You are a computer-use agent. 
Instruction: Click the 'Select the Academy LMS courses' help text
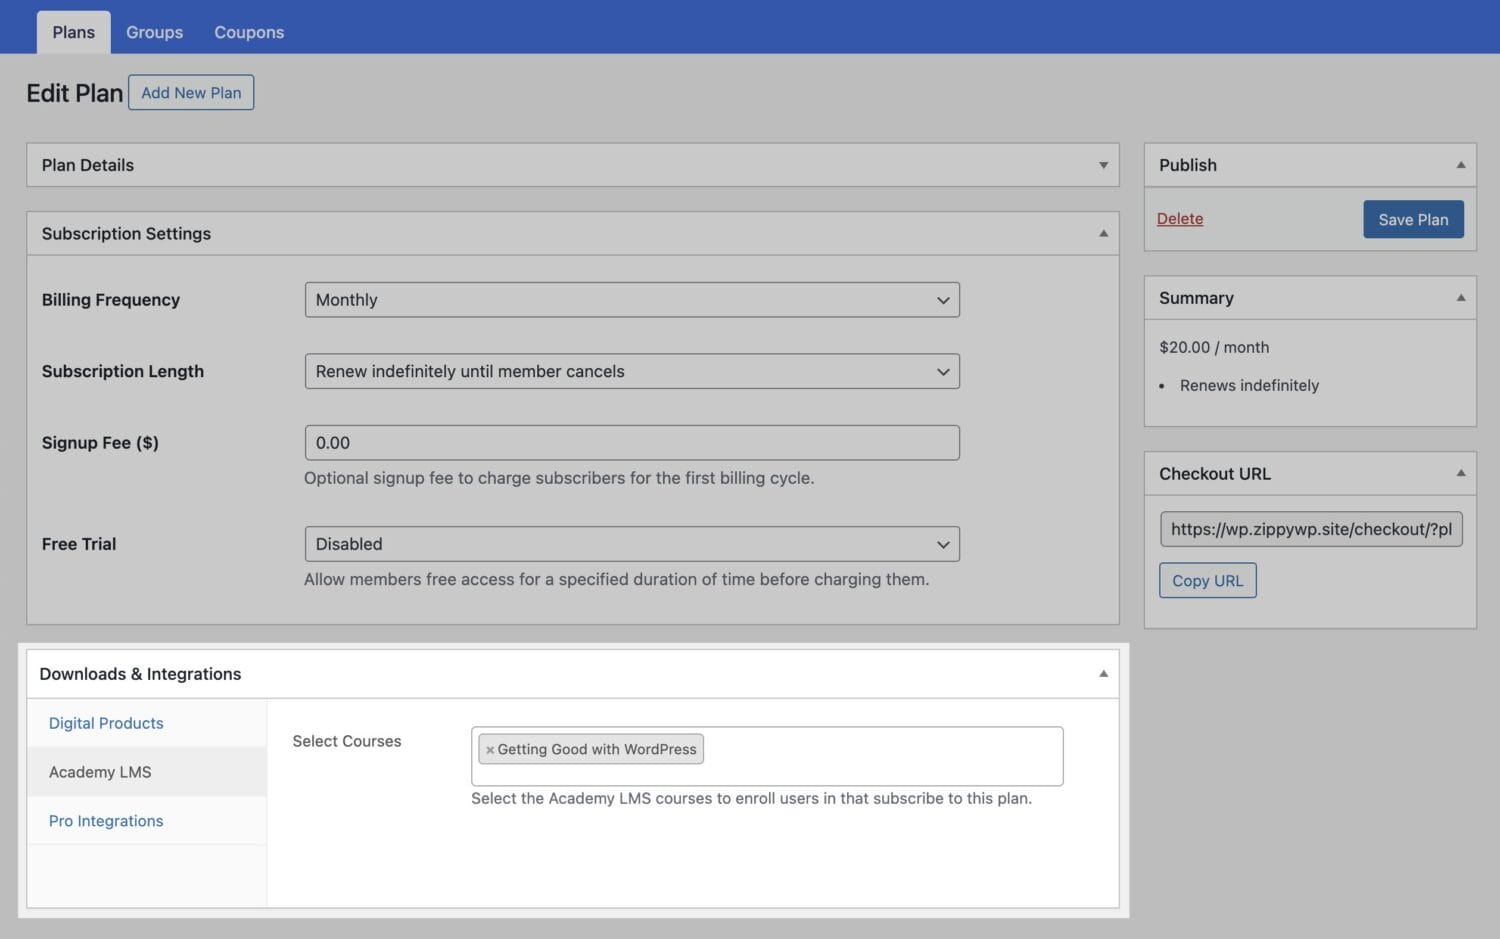(752, 798)
